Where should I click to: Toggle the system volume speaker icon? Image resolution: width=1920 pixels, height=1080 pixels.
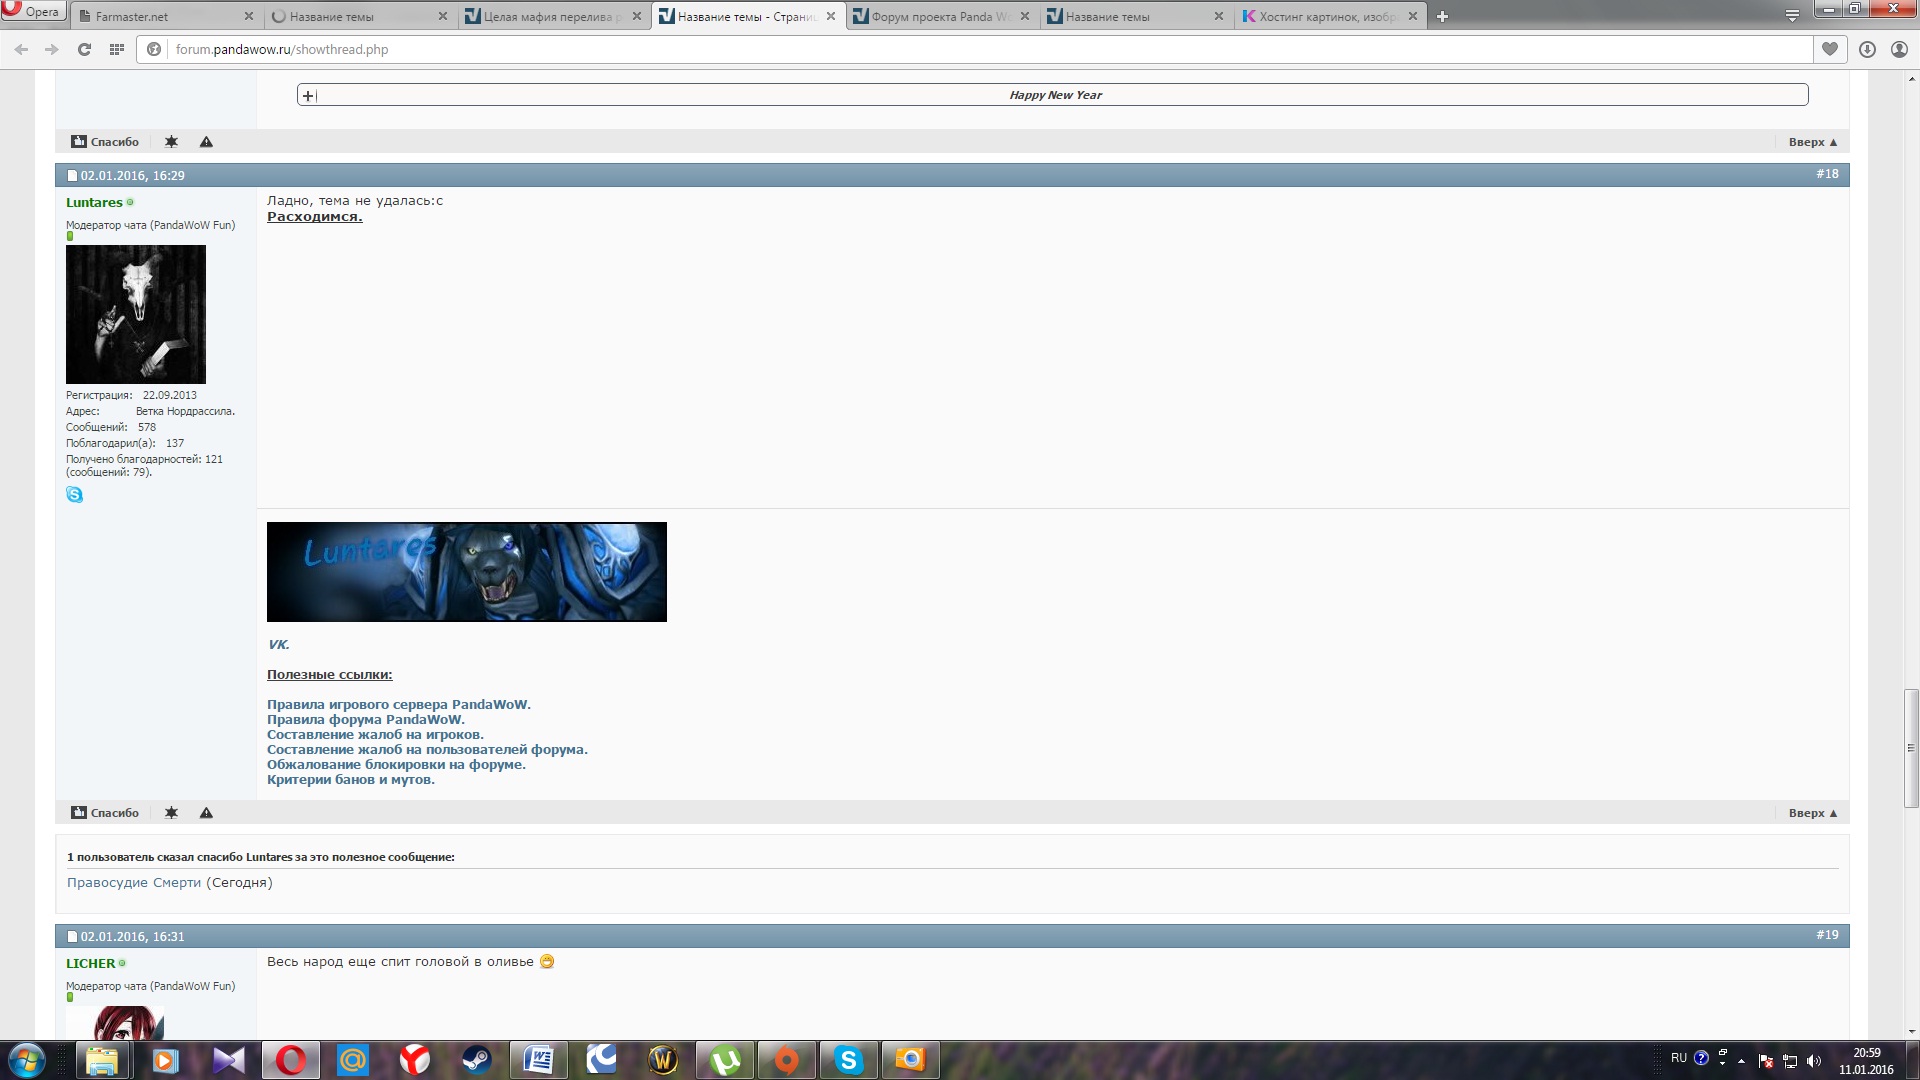[x=1814, y=1061]
